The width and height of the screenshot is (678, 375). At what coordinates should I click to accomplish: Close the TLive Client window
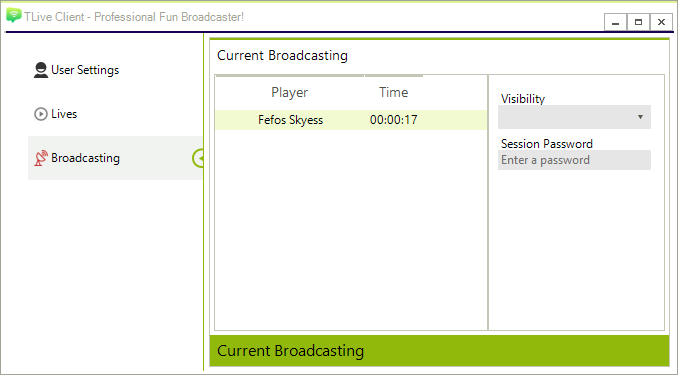[661, 22]
